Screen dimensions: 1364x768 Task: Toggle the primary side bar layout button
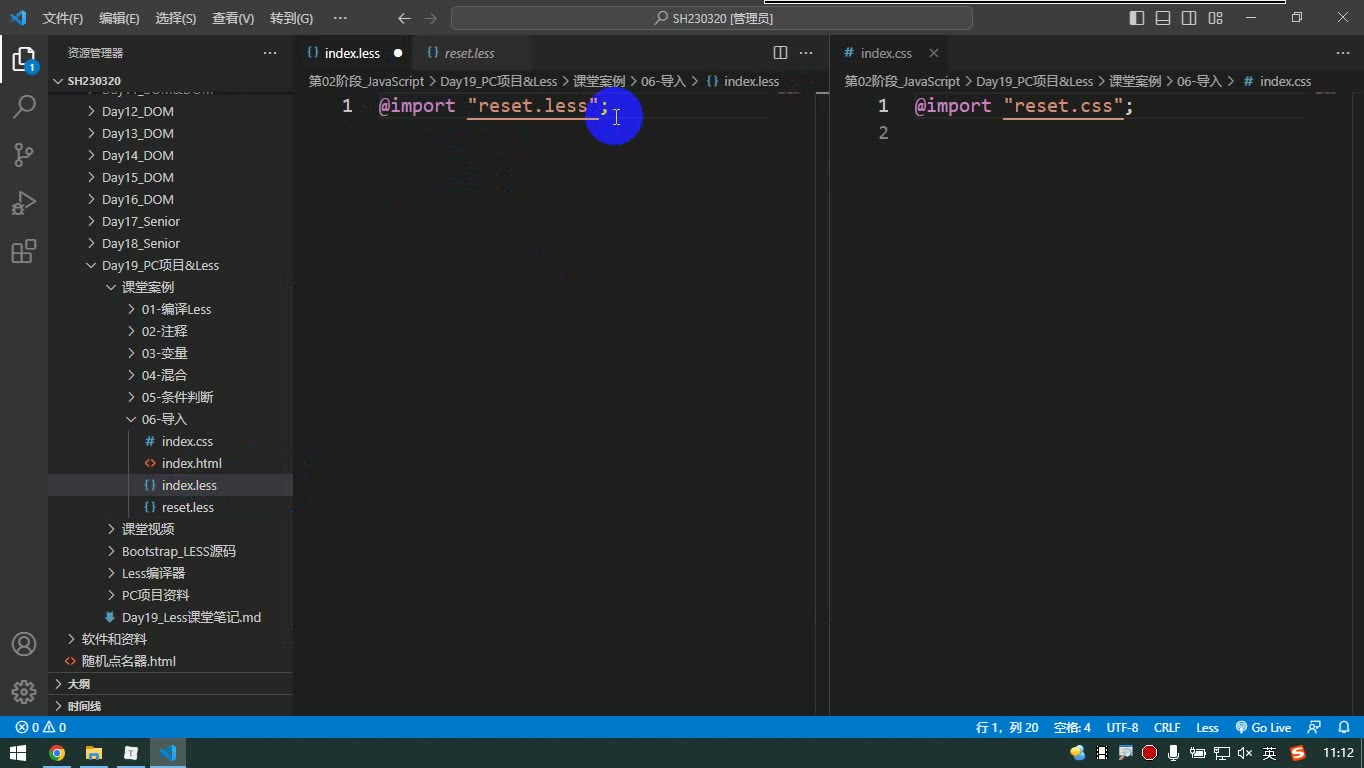tap(1137, 18)
